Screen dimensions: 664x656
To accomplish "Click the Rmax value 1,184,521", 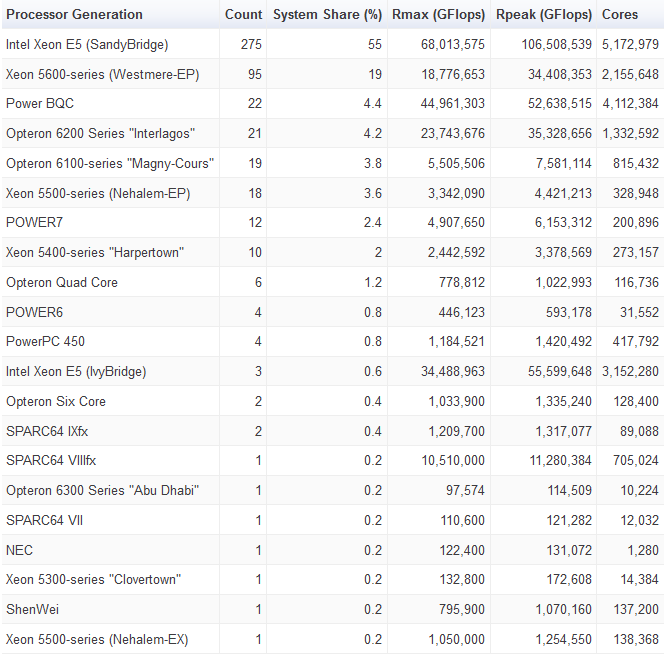I will pyautogui.click(x=456, y=341).
